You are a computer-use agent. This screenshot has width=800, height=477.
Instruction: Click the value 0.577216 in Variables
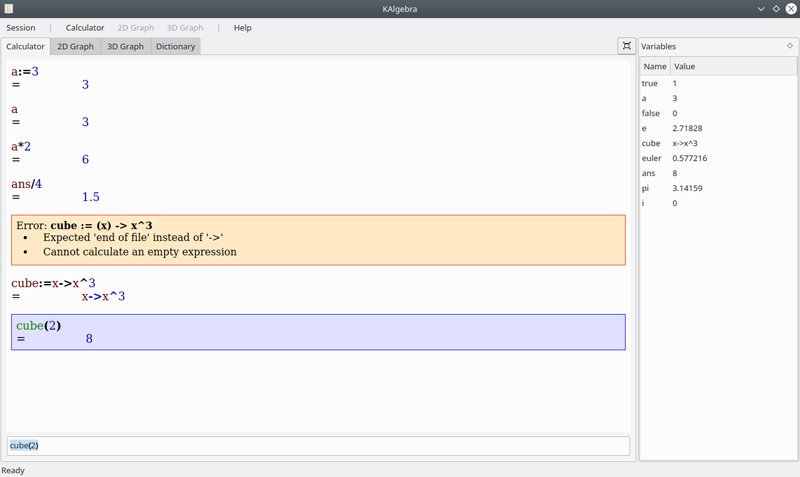[x=690, y=158]
